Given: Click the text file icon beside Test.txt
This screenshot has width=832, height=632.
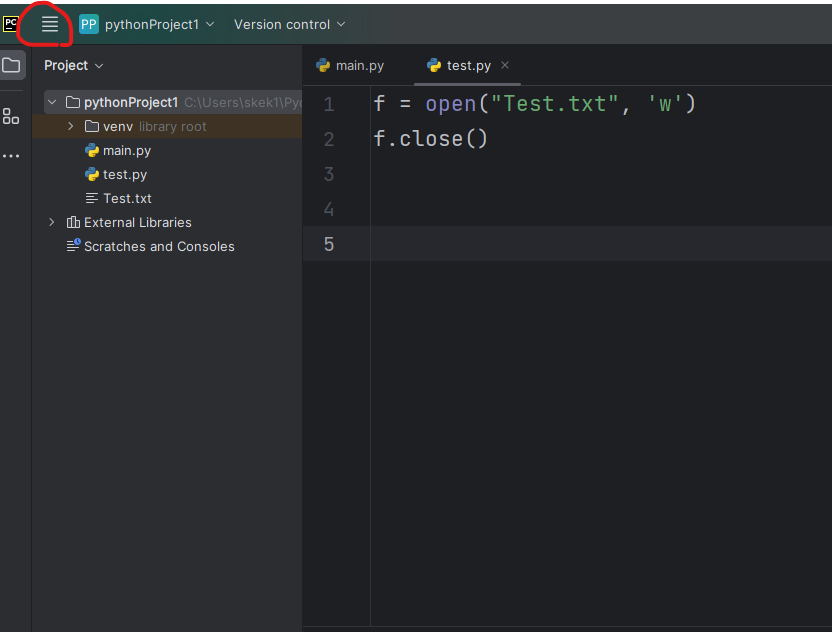Looking at the screenshot, I should (x=92, y=198).
